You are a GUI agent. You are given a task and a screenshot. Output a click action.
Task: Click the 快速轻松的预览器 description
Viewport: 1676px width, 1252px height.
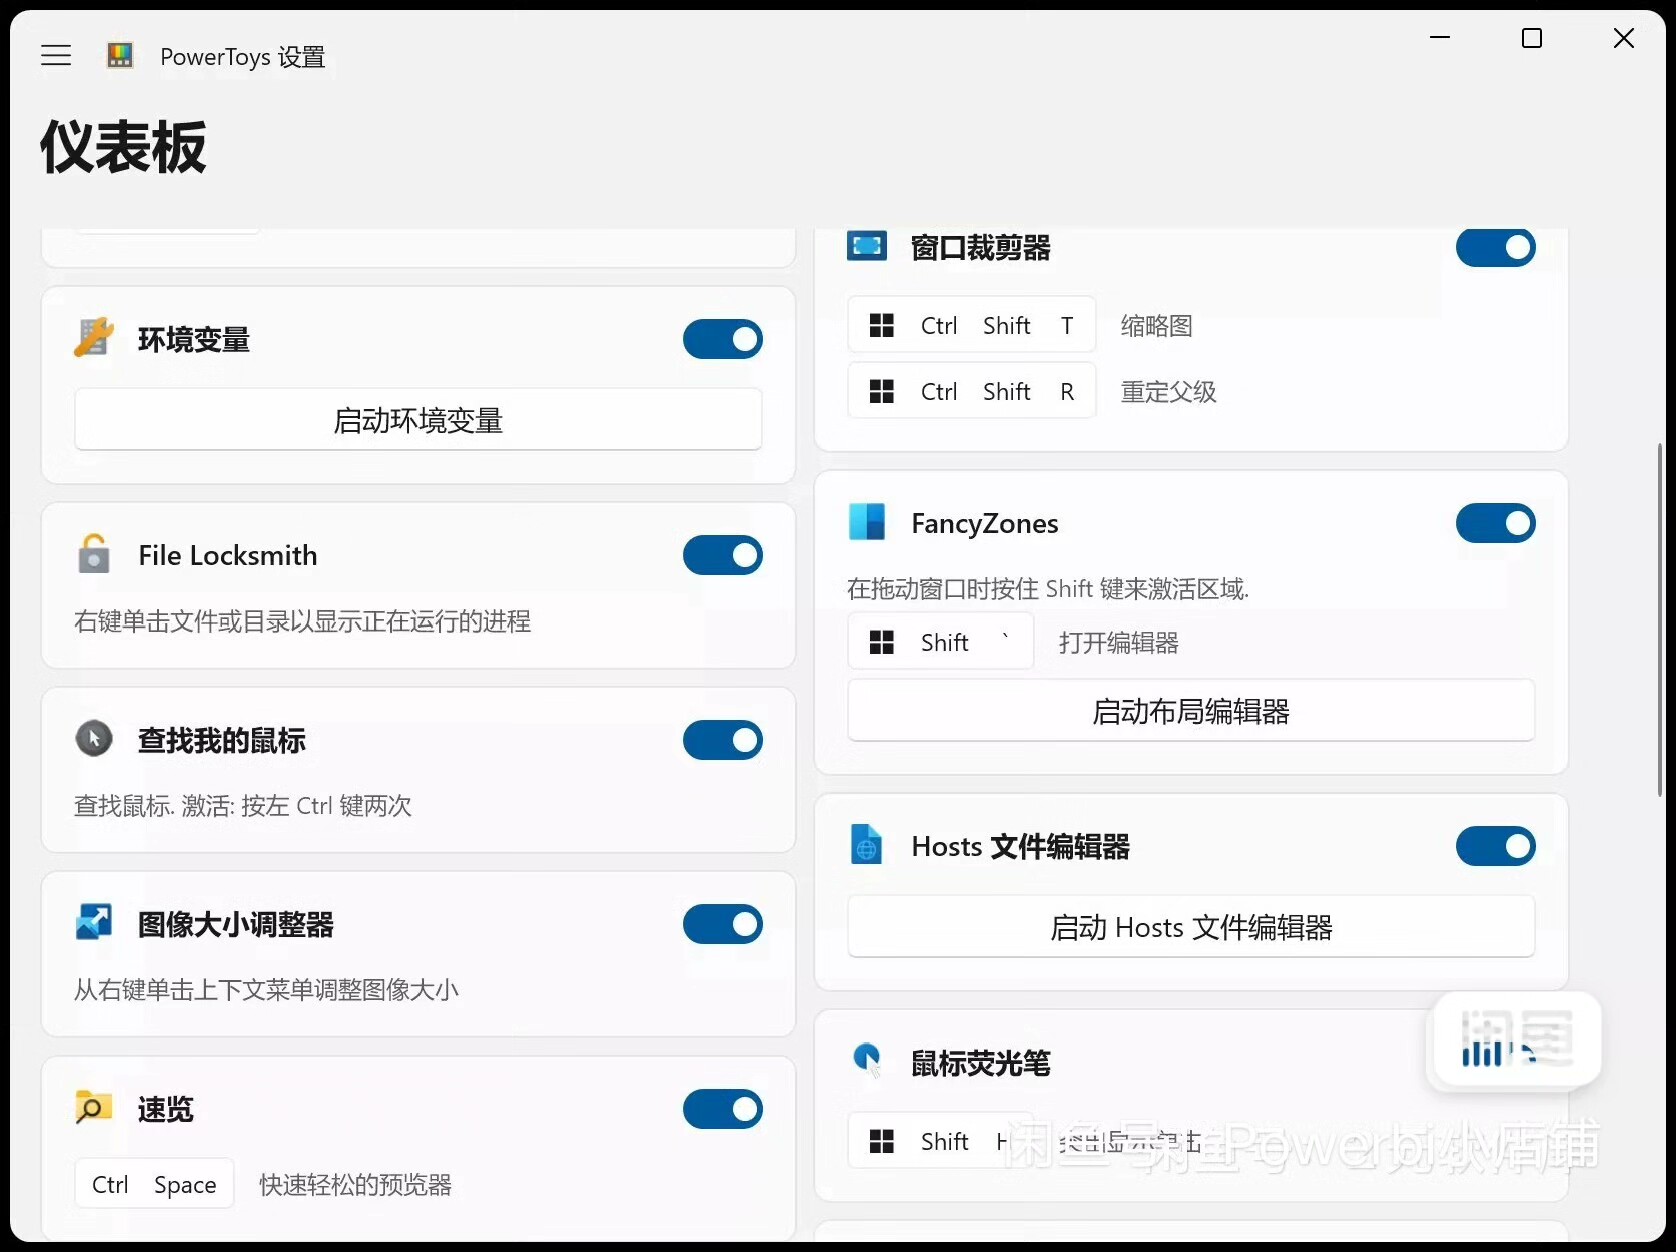pos(355,1185)
